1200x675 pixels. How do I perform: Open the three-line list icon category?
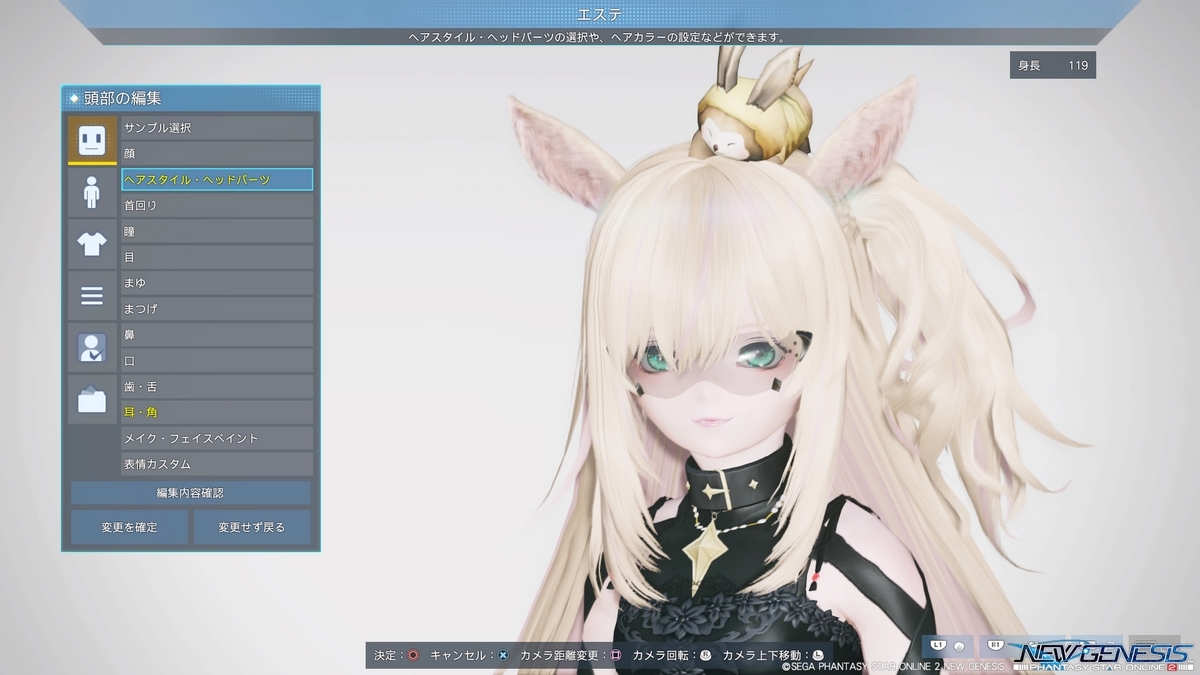tap(91, 296)
